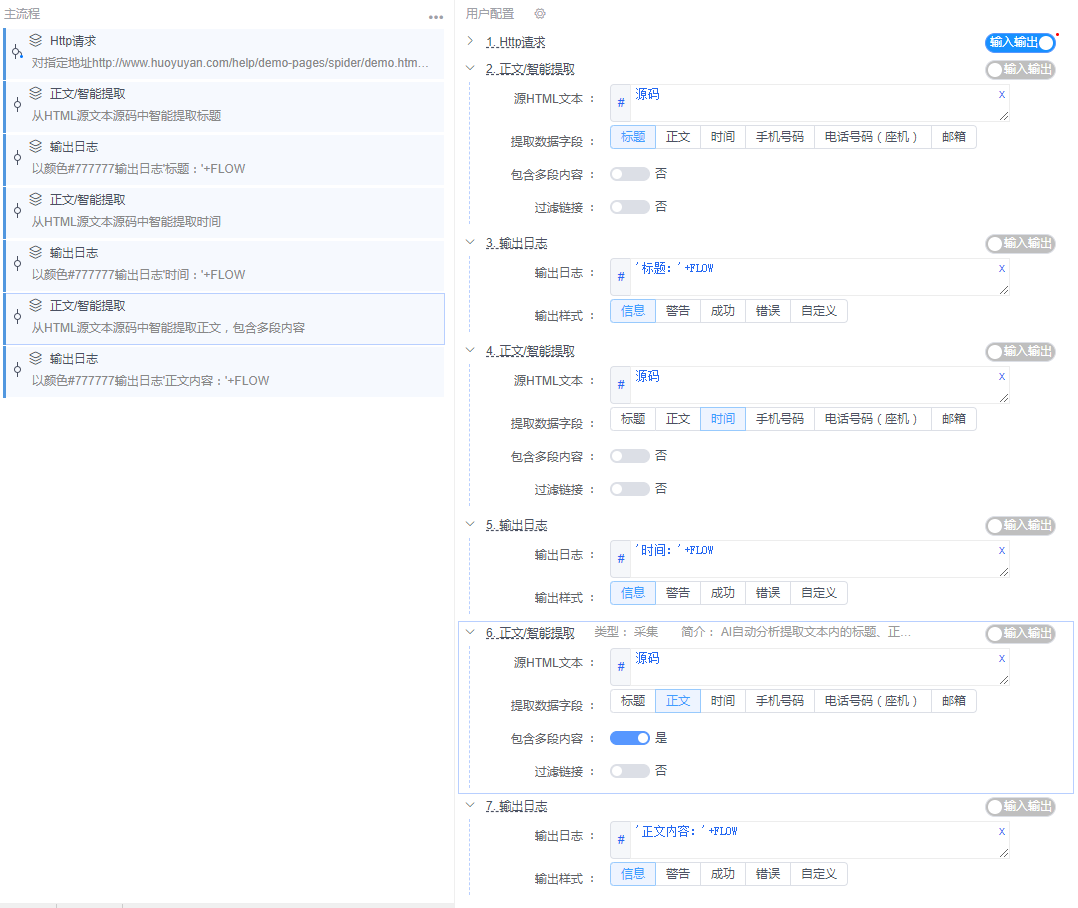Select 自定义 output style in step 3
This screenshot has width=1078, height=908.
pos(820,310)
